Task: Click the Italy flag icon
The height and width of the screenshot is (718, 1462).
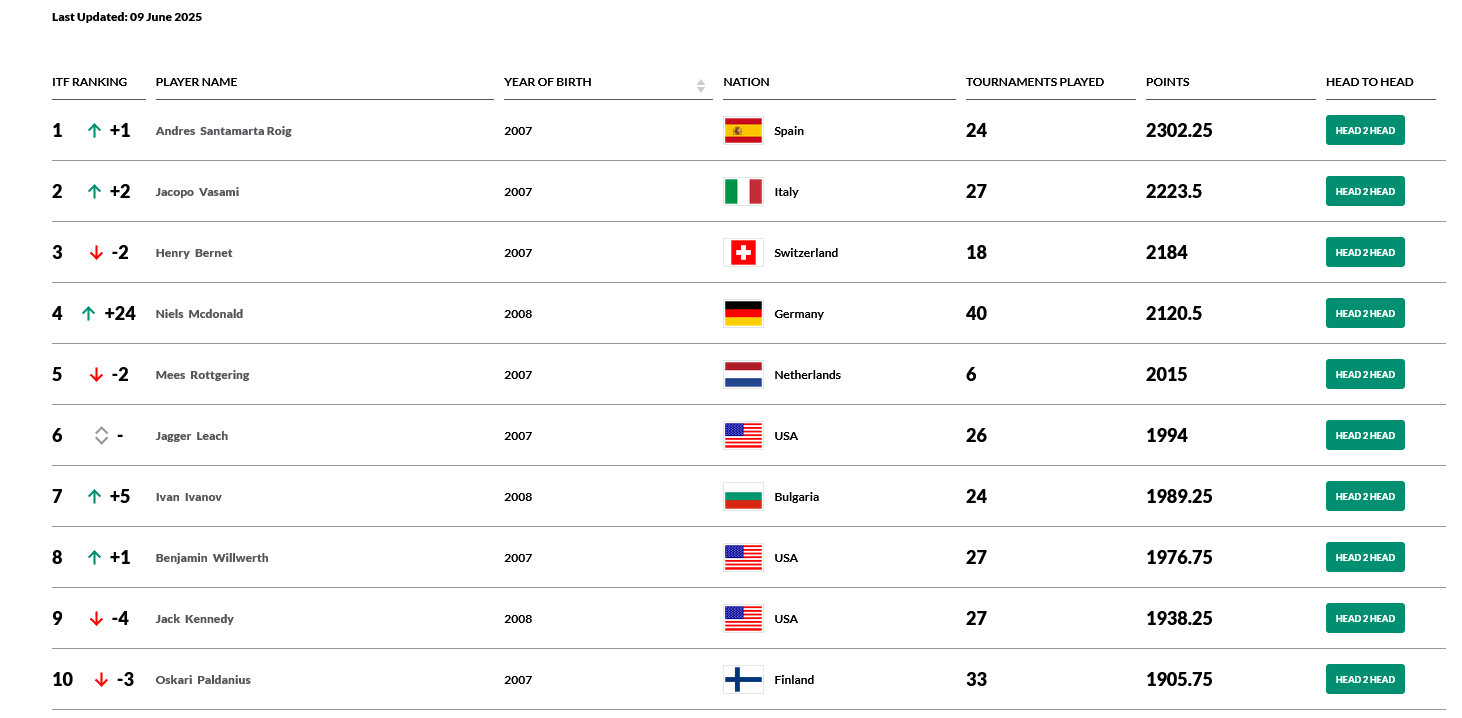Action: coord(743,192)
